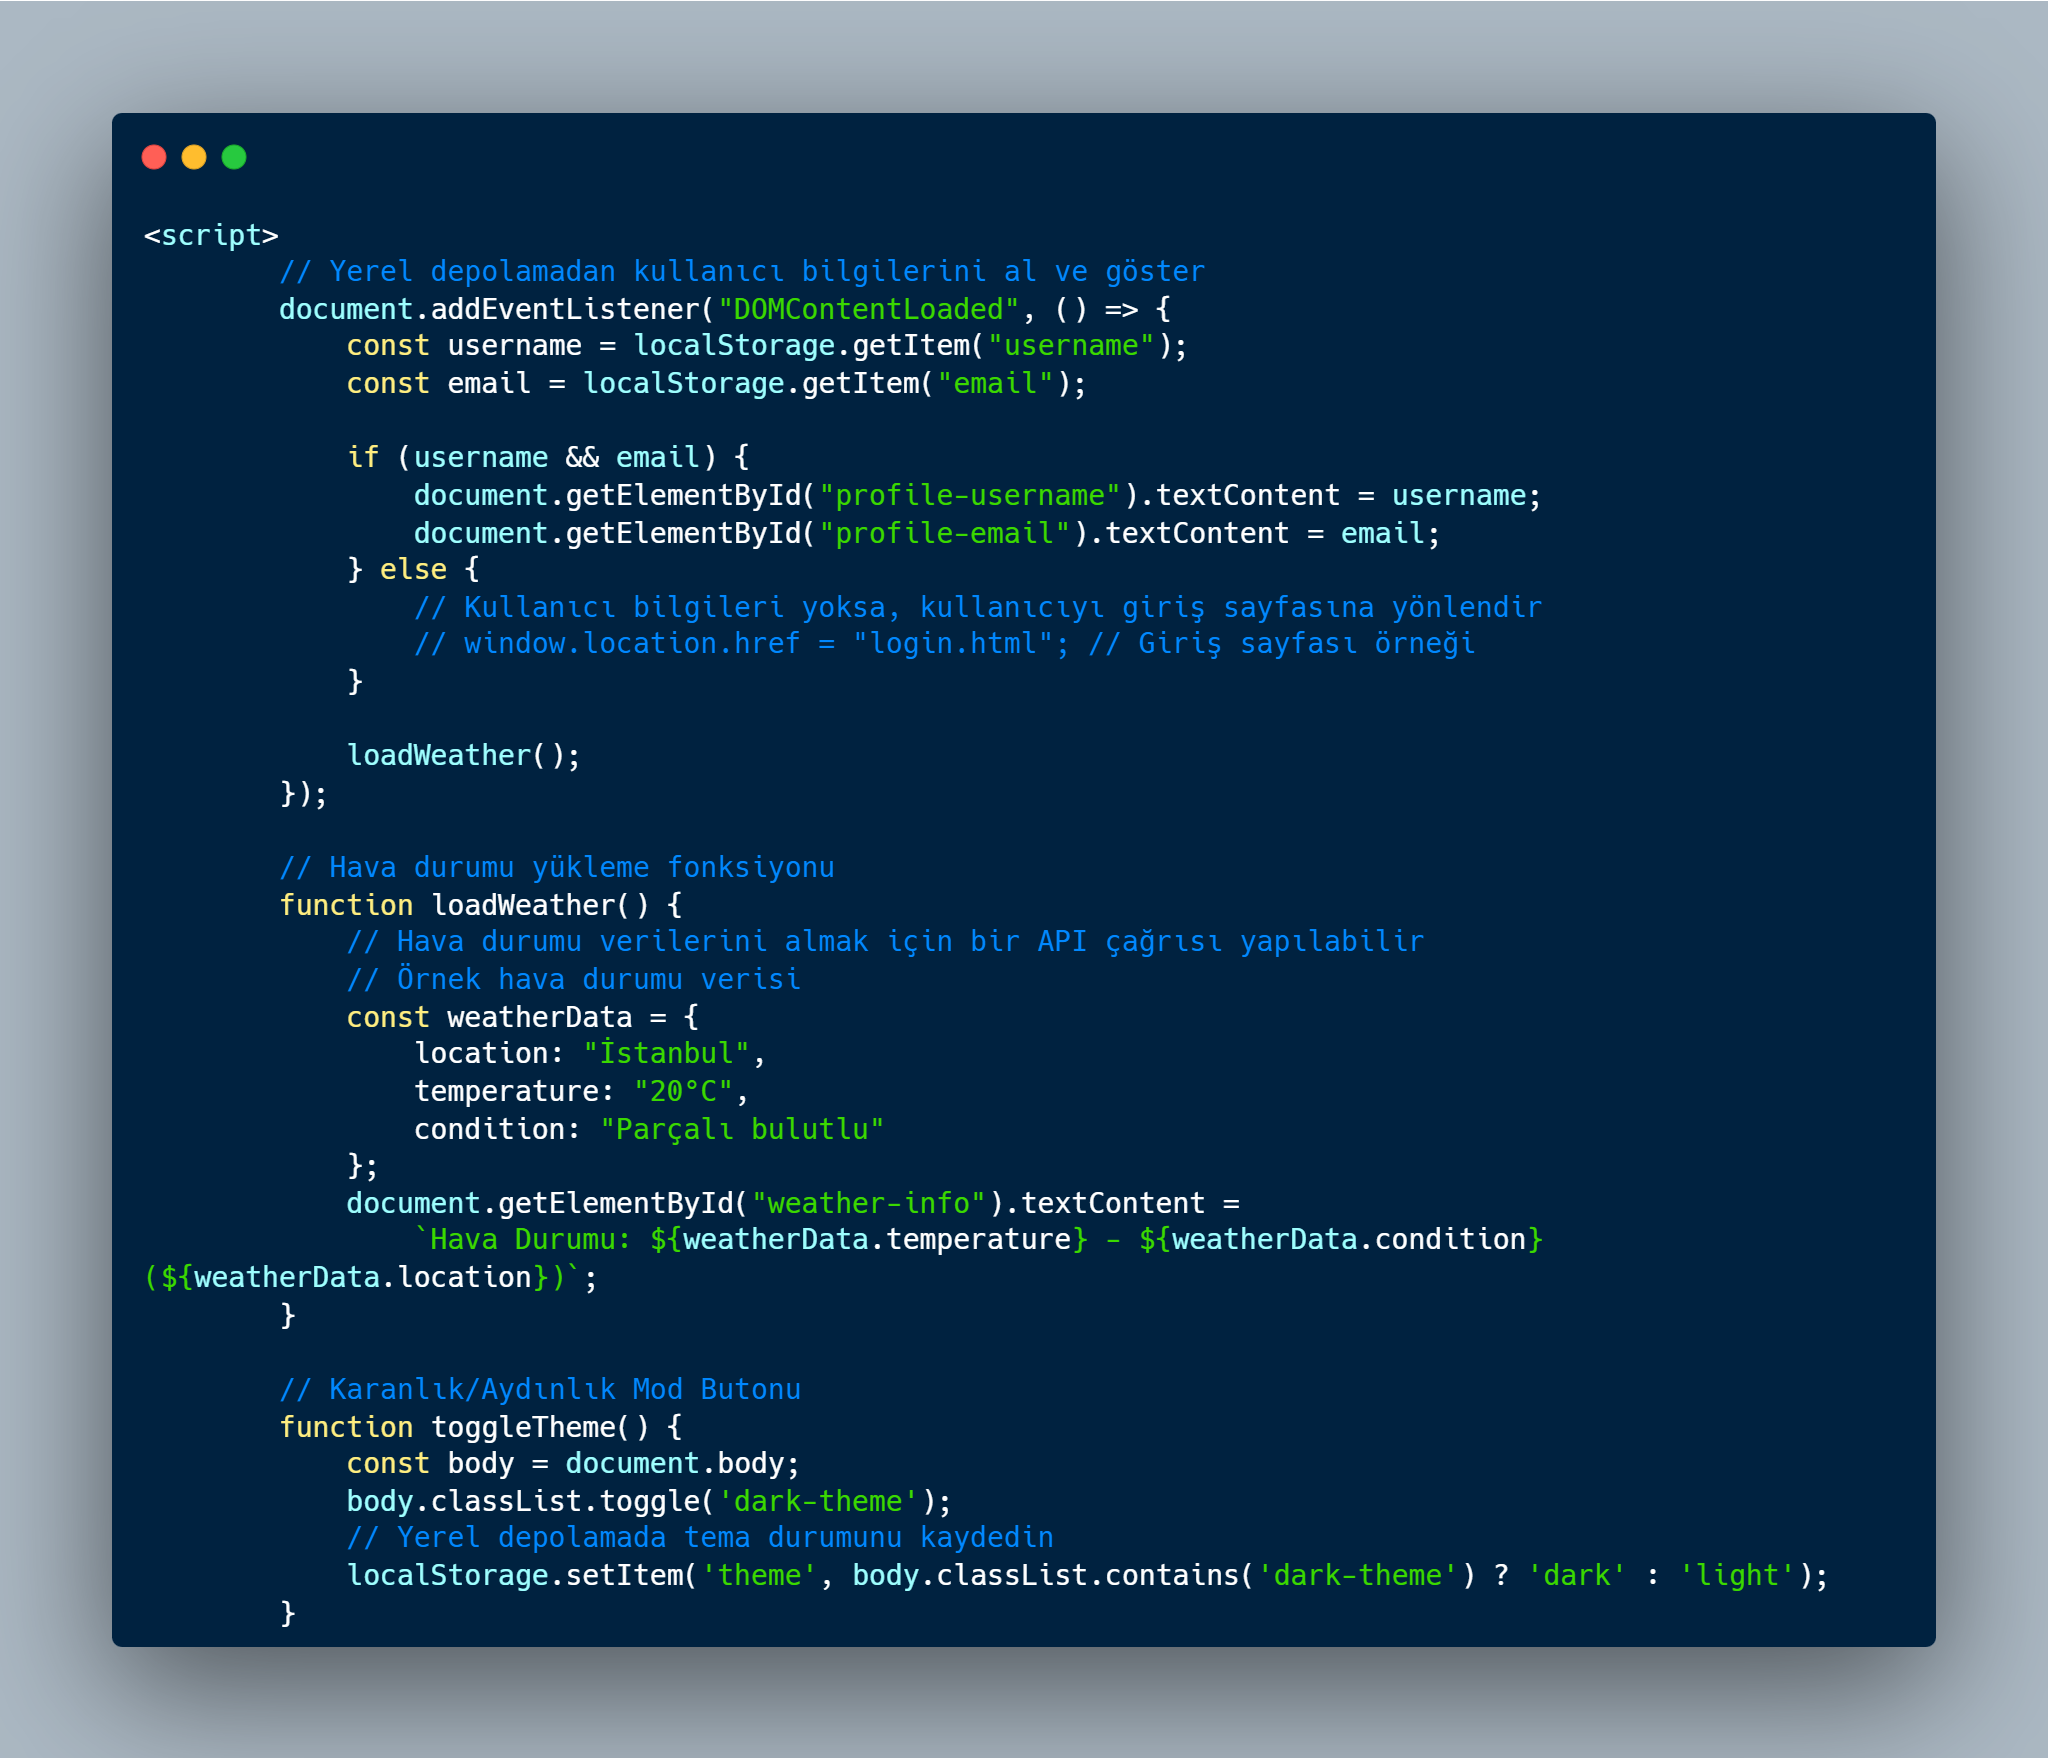Click the 'theme' string in setItem
The image size is (2048, 1758).
759,1576
